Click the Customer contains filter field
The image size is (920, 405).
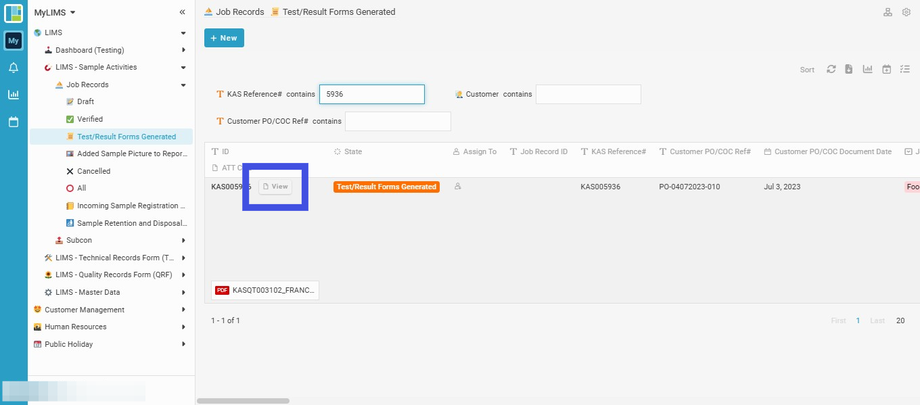coord(588,94)
